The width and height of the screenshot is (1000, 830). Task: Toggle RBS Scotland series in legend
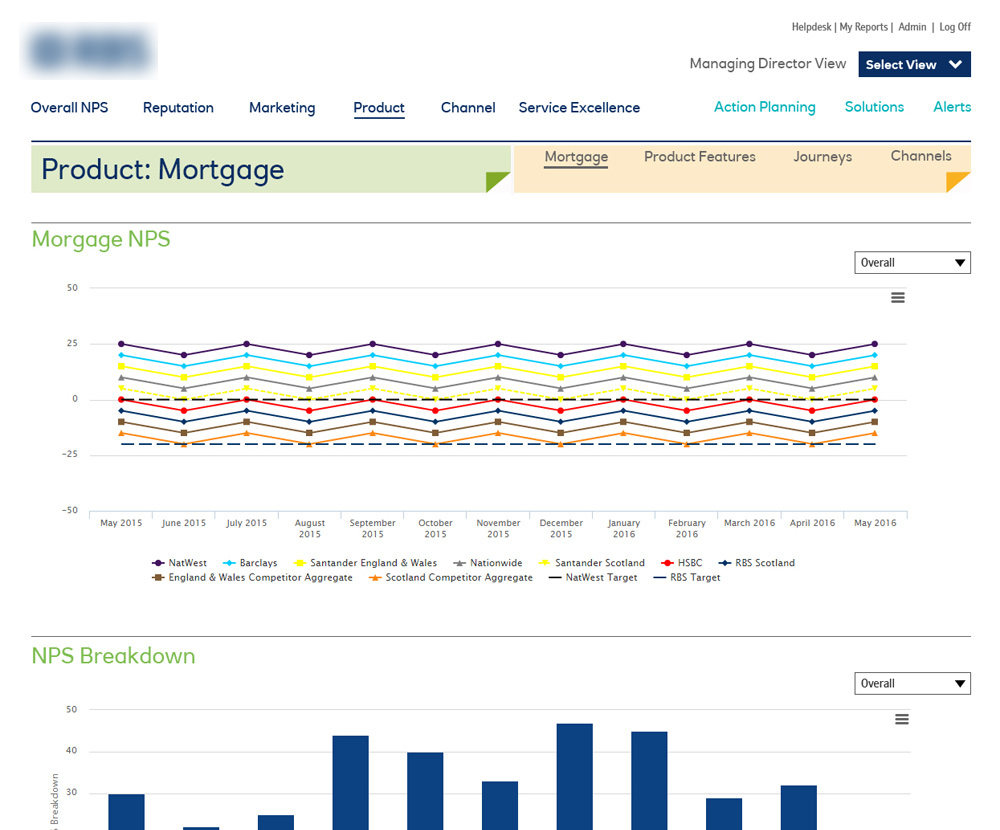[x=756, y=563]
